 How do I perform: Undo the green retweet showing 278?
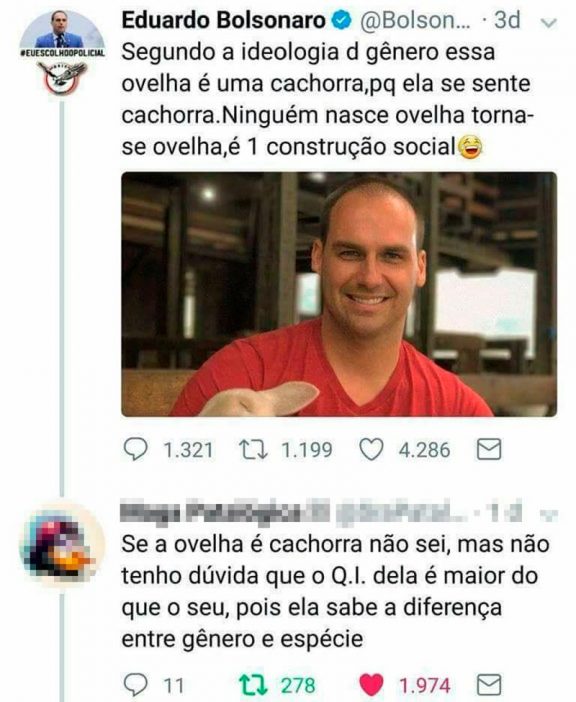(x=253, y=685)
